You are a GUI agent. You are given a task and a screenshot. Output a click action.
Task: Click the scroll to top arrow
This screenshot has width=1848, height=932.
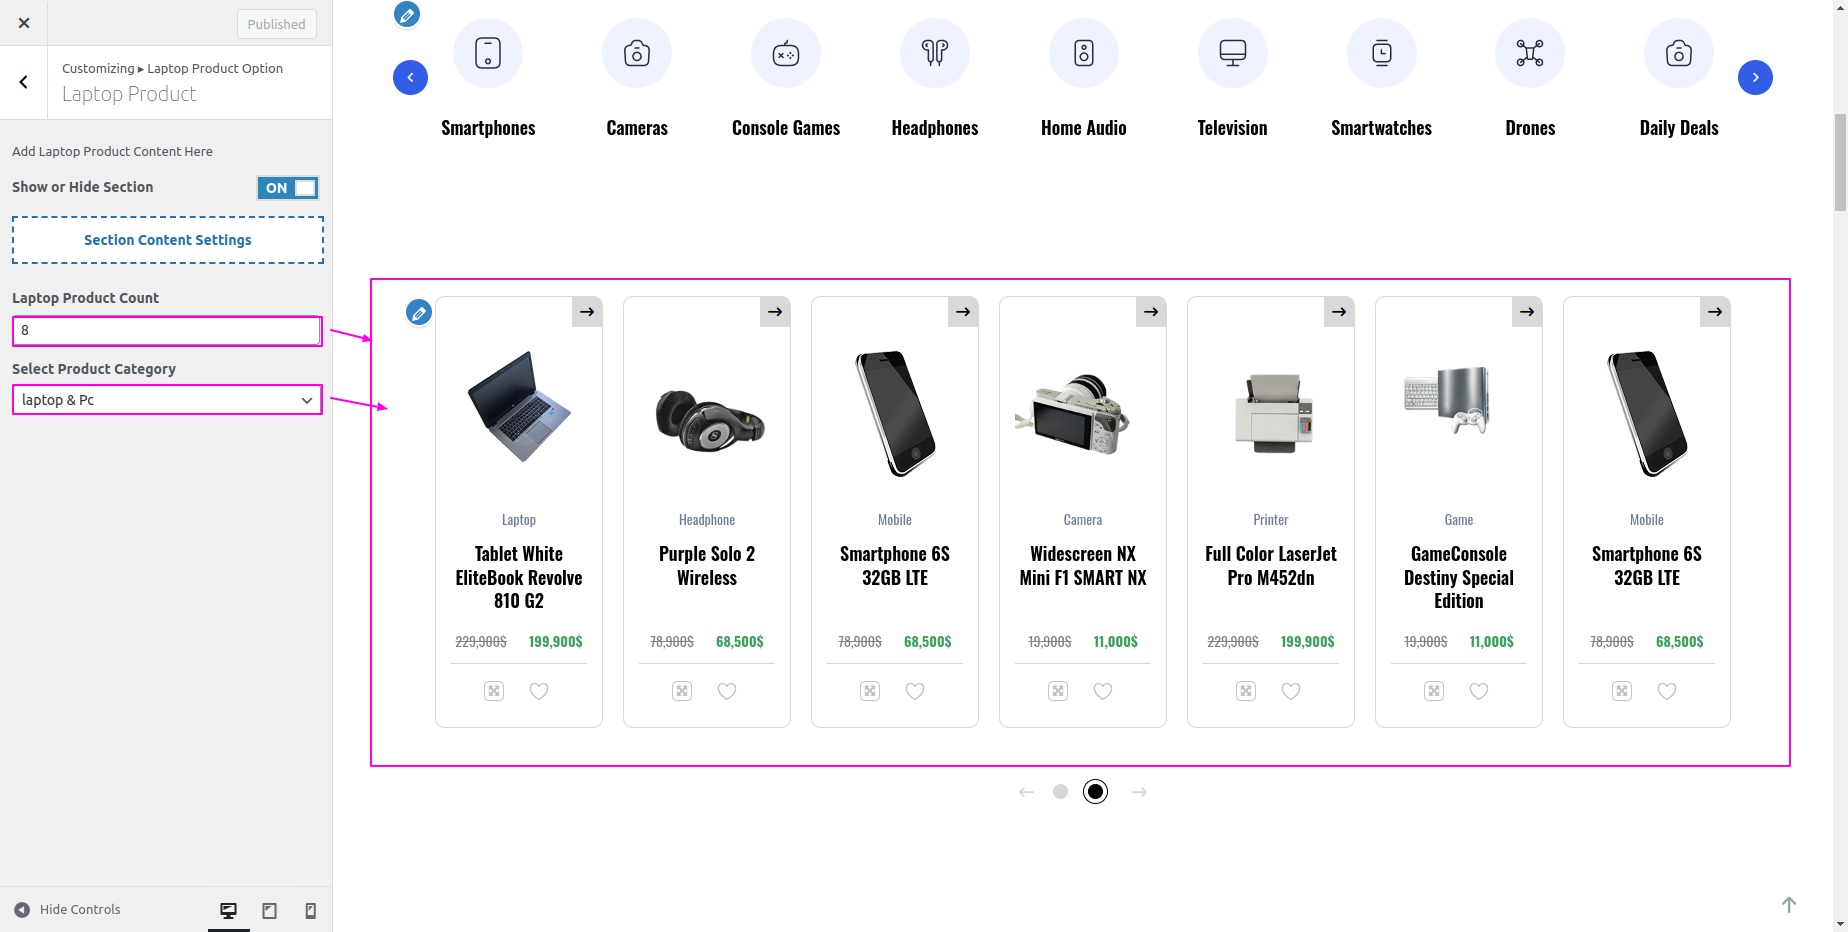tap(1789, 904)
